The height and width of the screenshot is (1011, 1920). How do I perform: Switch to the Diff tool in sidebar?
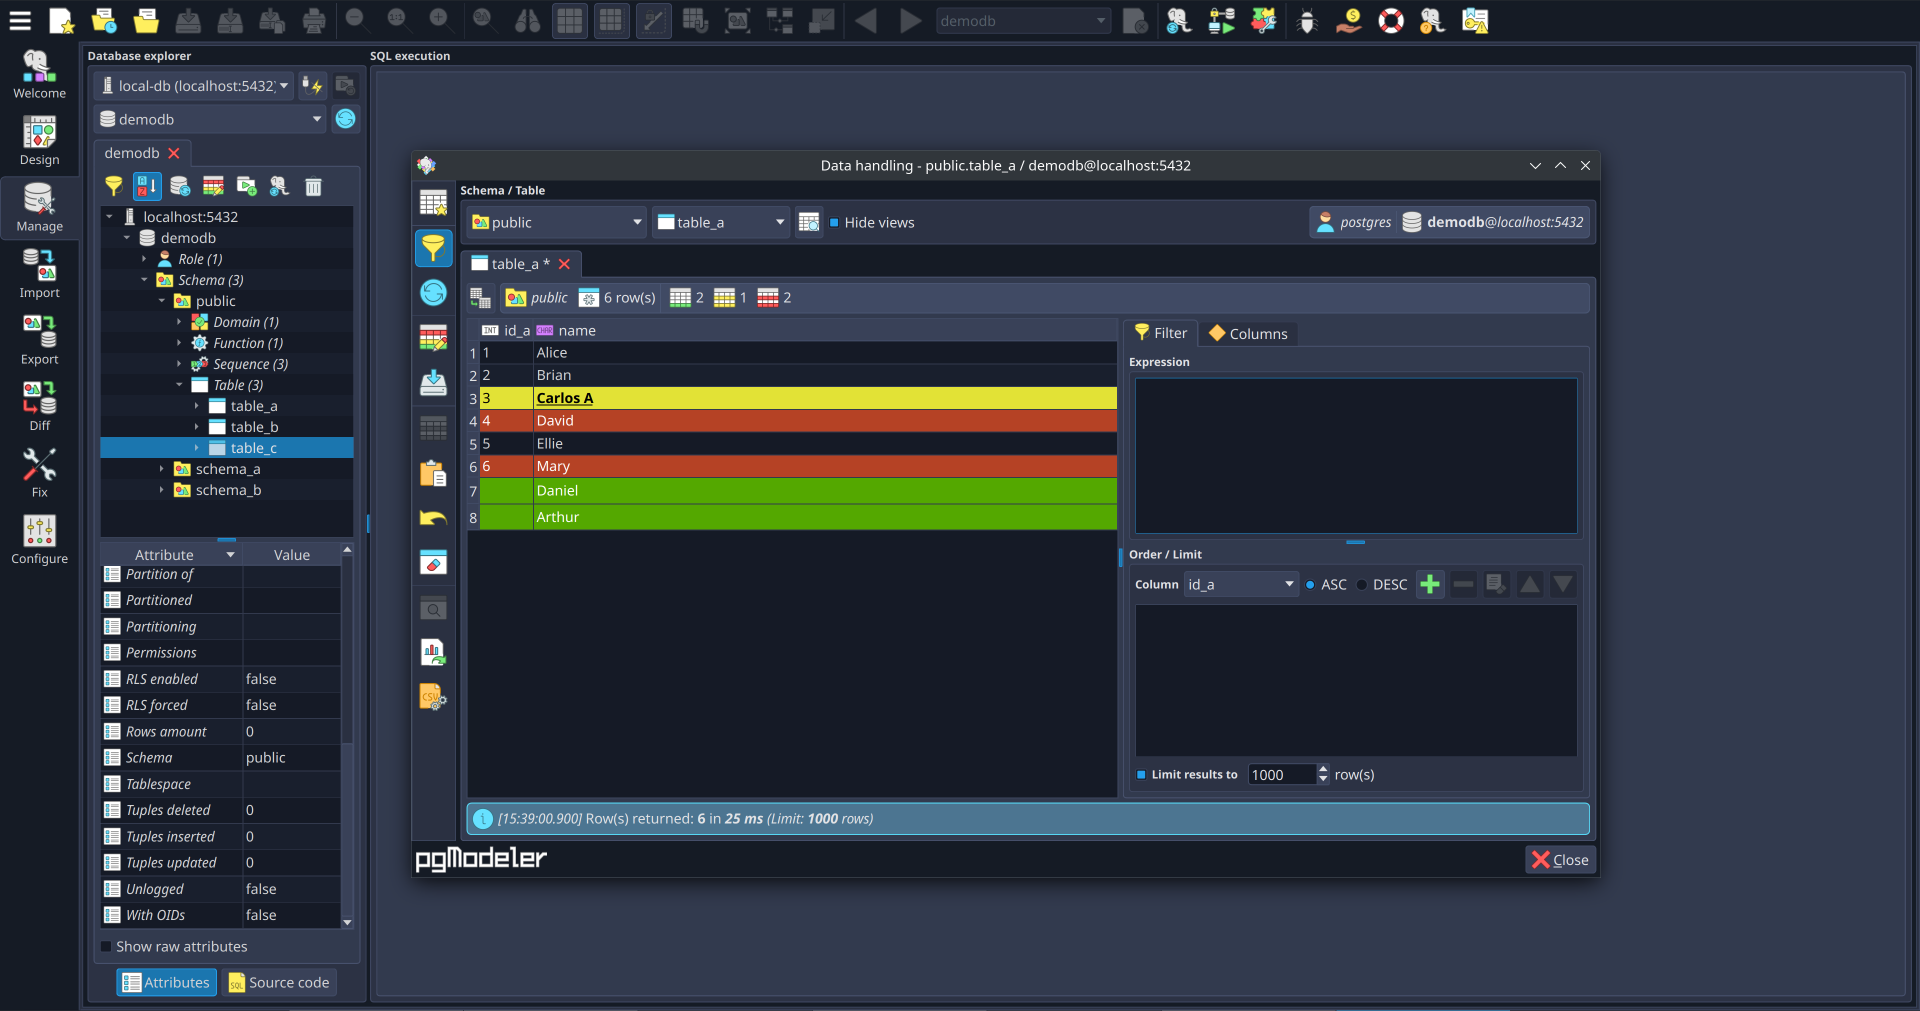pyautogui.click(x=39, y=404)
